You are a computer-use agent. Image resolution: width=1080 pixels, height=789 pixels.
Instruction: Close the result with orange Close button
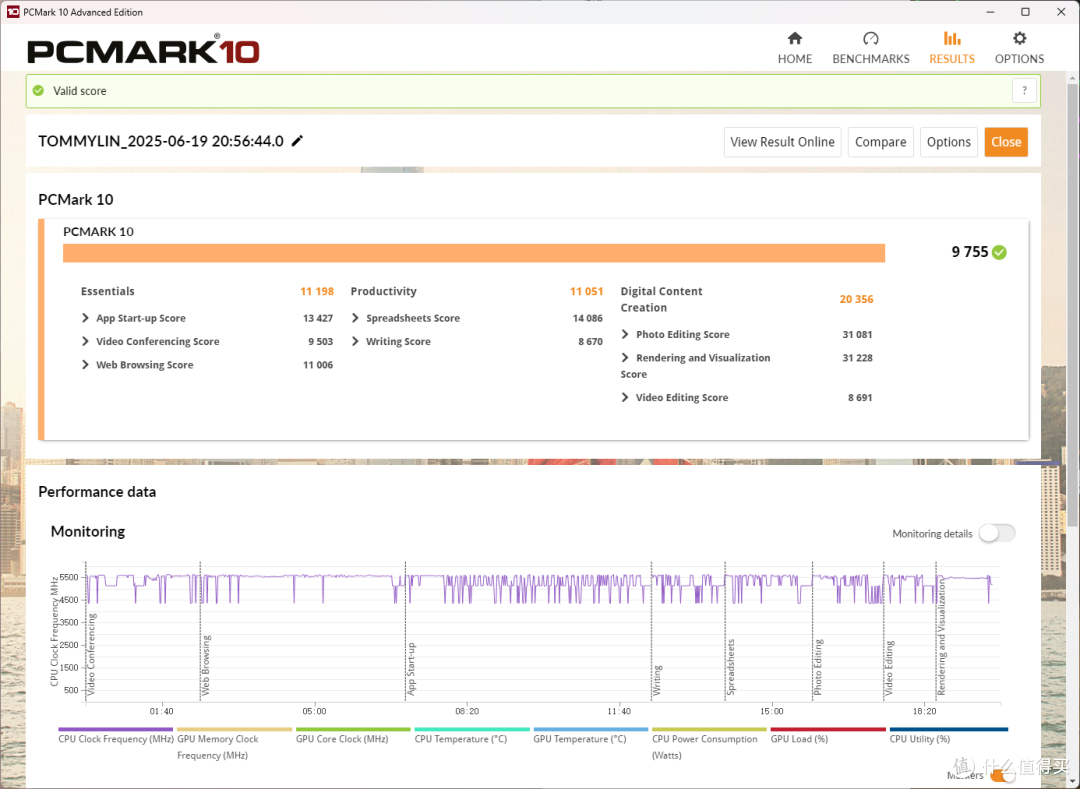pos(1006,142)
